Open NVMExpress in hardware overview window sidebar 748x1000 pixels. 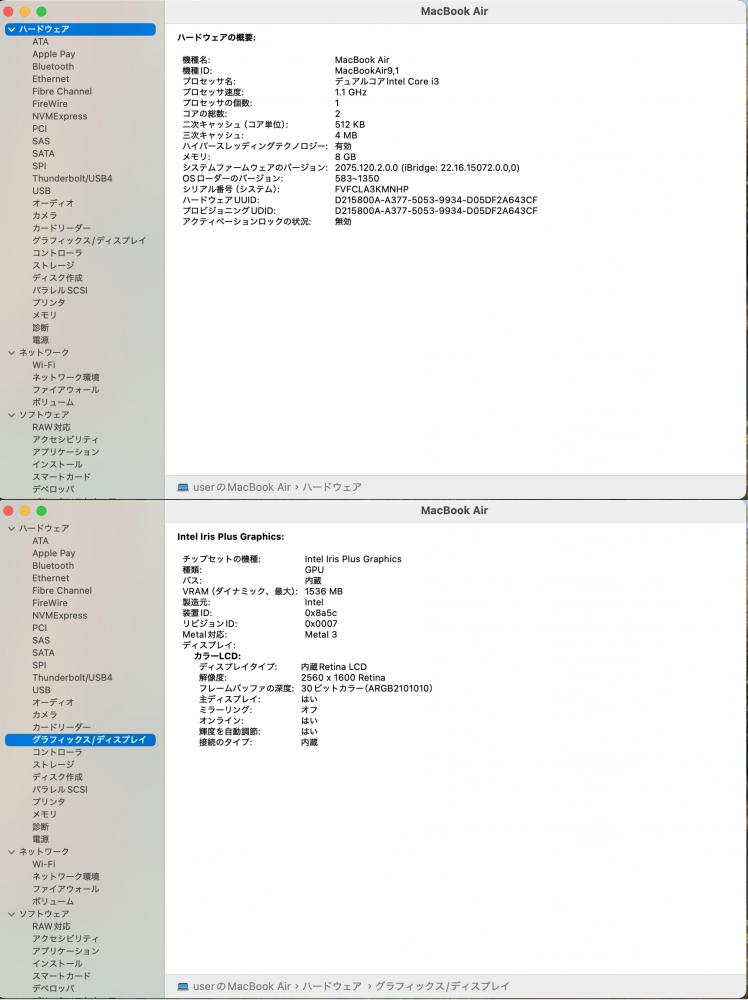click(x=59, y=116)
